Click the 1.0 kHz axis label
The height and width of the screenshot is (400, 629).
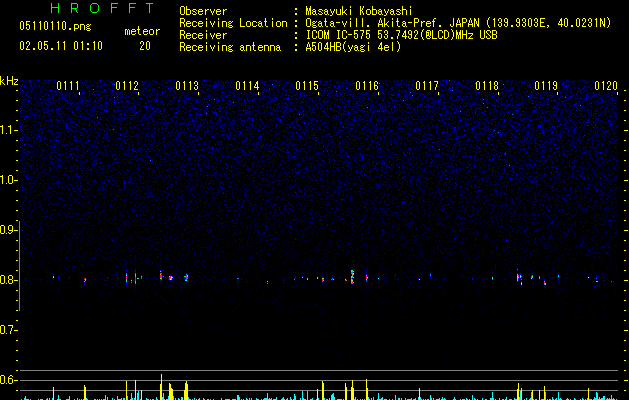8,180
